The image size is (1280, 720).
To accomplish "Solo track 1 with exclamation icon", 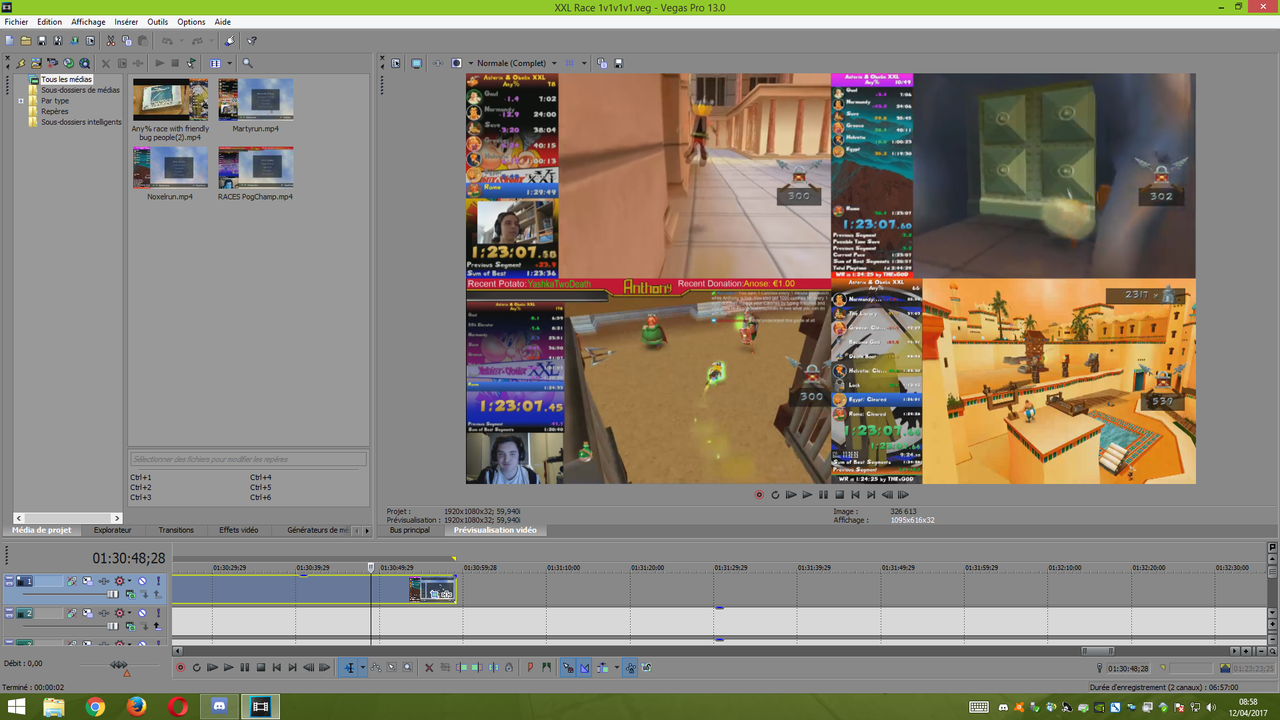I will point(158,581).
